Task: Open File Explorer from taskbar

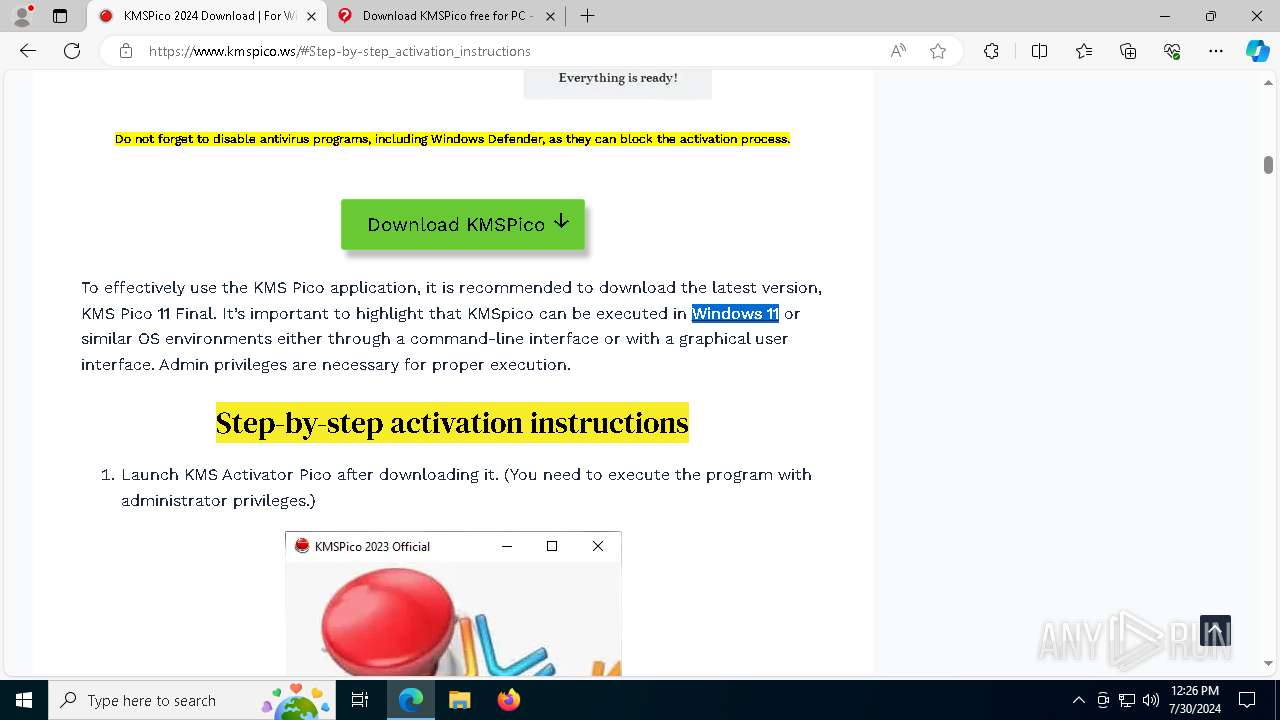Action: pyautogui.click(x=459, y=700)
